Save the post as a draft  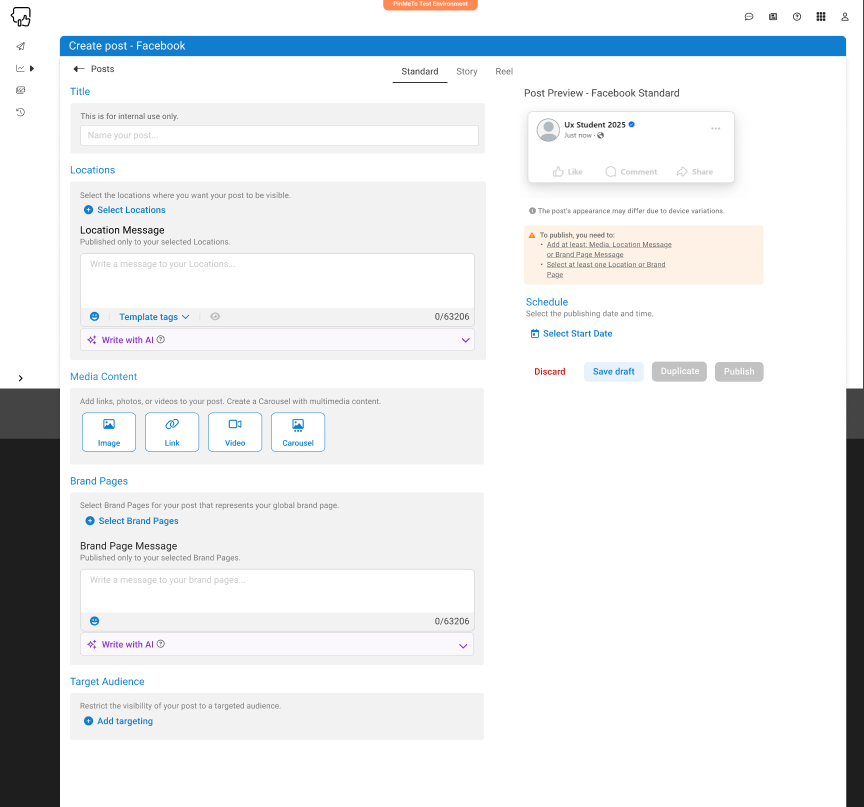pos(612,371)
